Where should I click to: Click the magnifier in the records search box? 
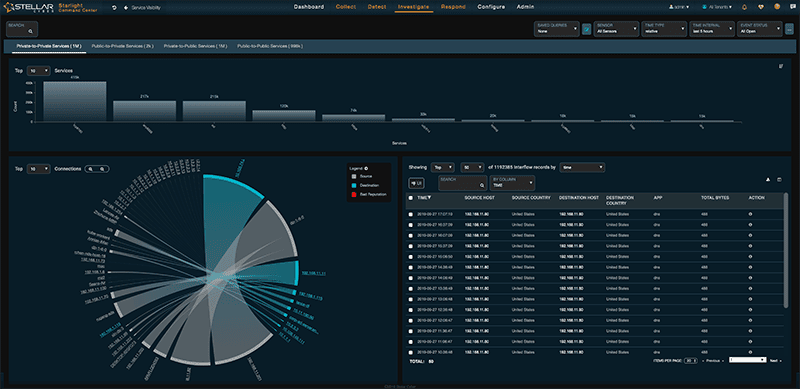481,185
